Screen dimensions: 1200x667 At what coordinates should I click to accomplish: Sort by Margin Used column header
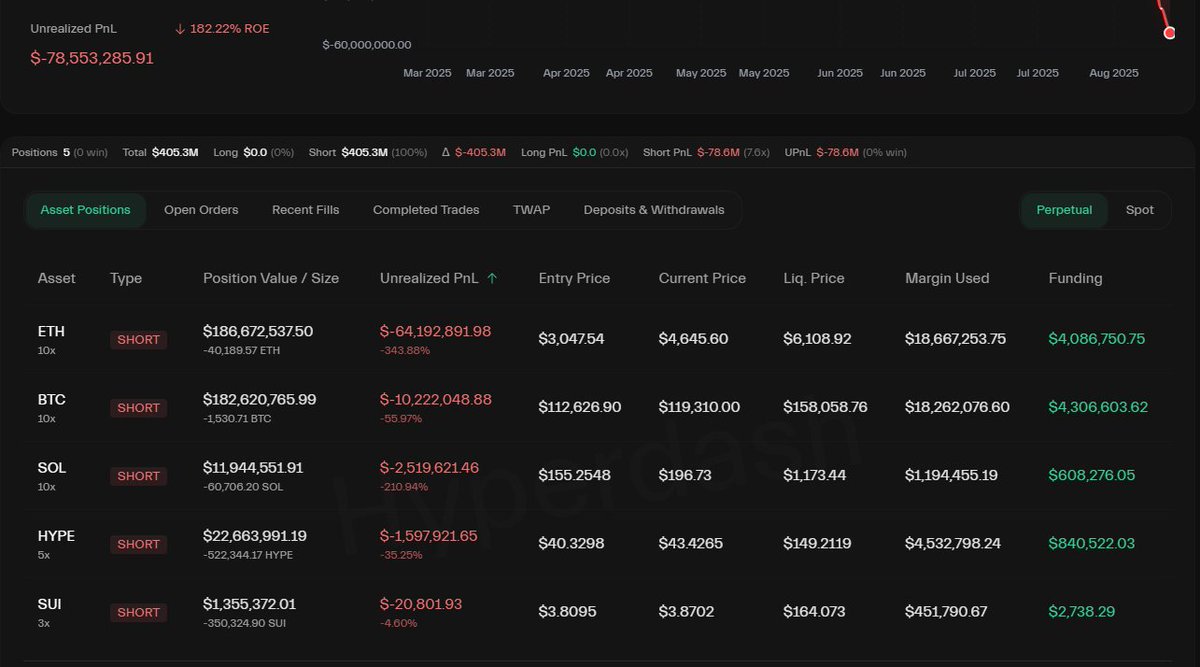947,278
